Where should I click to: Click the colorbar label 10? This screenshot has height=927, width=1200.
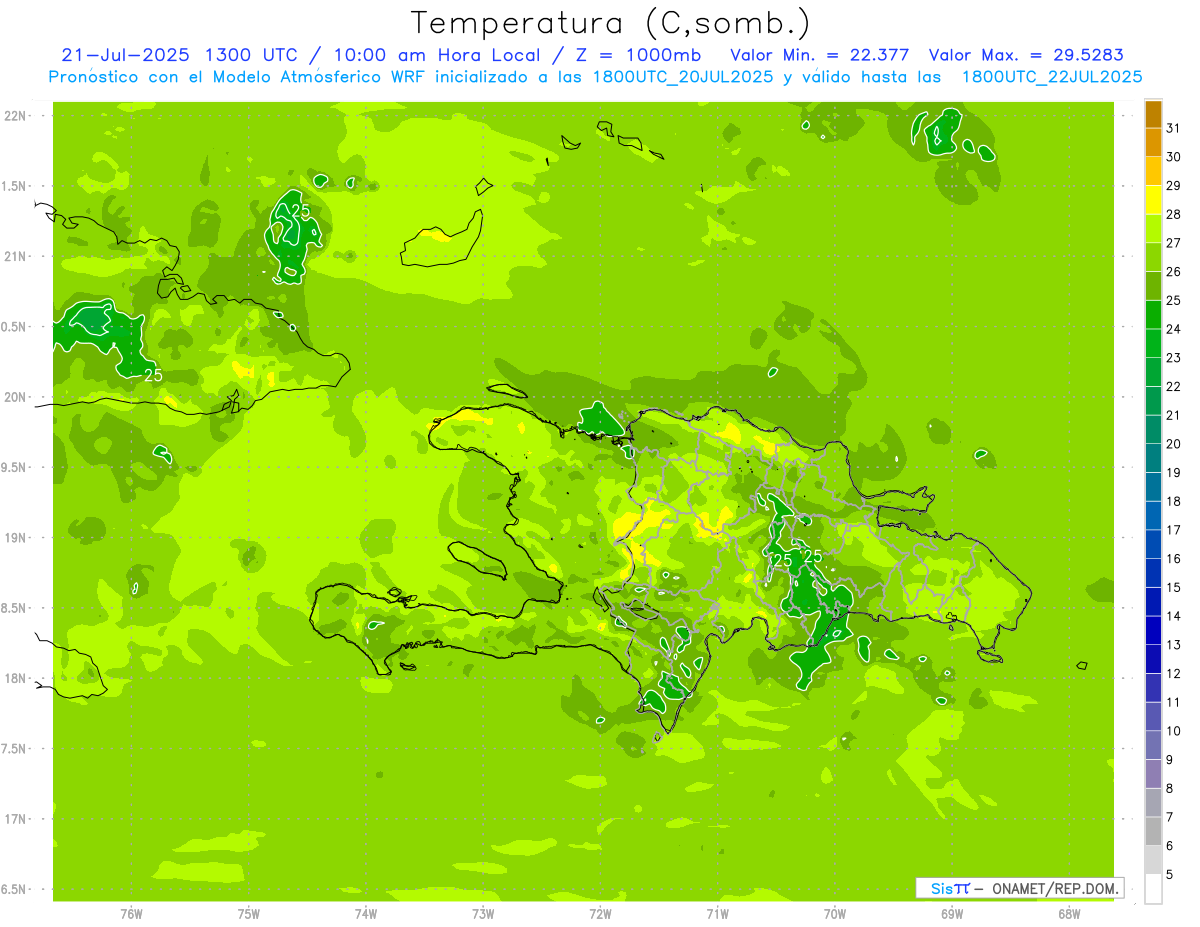[x=1174, y=731]
